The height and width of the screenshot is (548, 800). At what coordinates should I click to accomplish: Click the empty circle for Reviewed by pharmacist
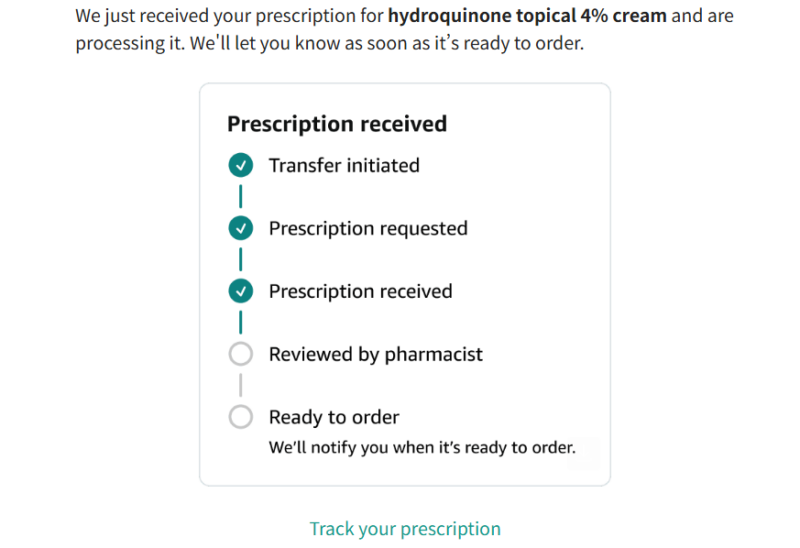point(240,354)
